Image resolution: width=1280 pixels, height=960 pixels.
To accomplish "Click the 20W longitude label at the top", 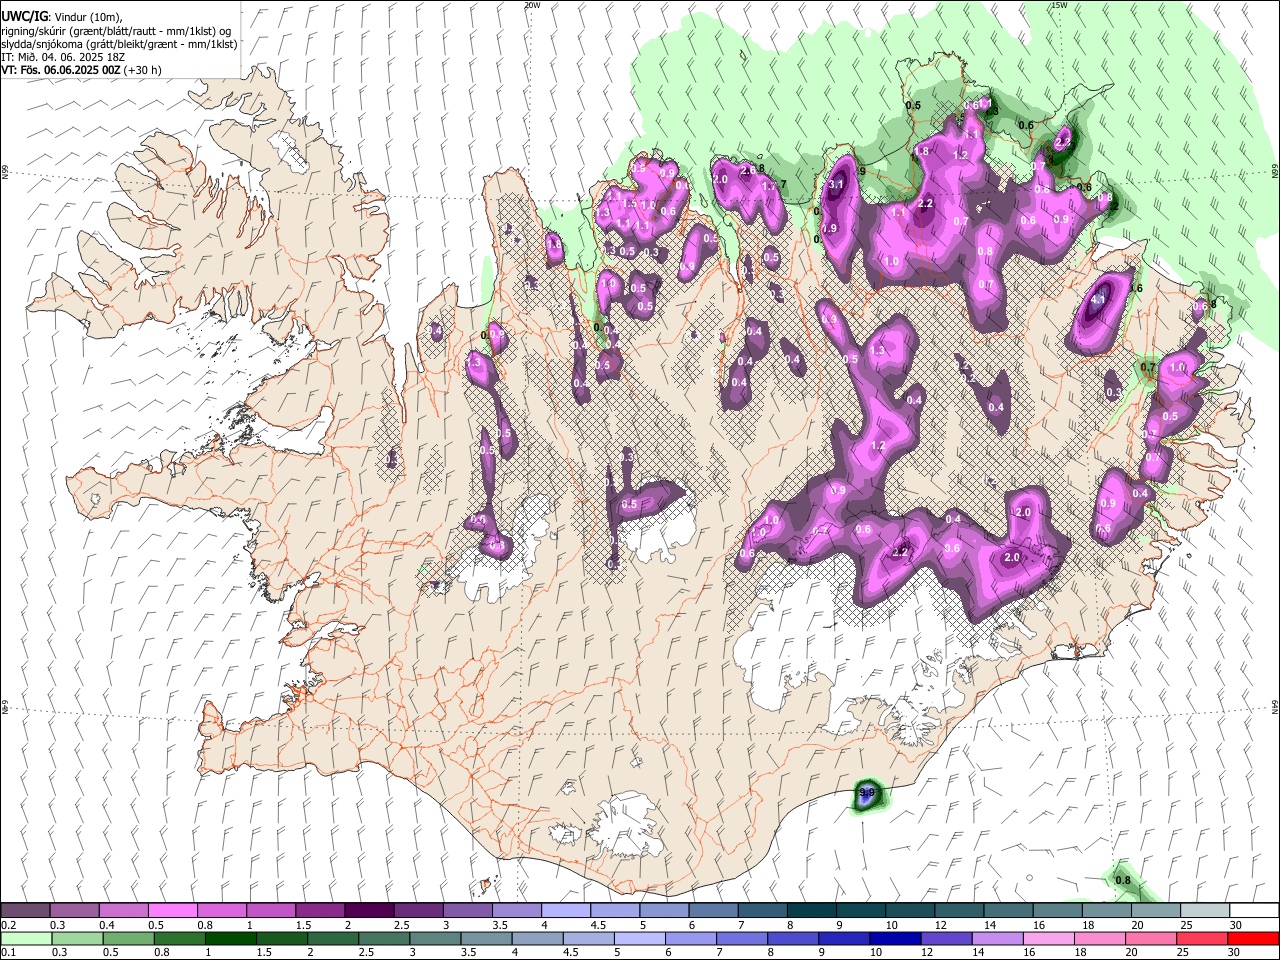I will (x=532, y=5).
